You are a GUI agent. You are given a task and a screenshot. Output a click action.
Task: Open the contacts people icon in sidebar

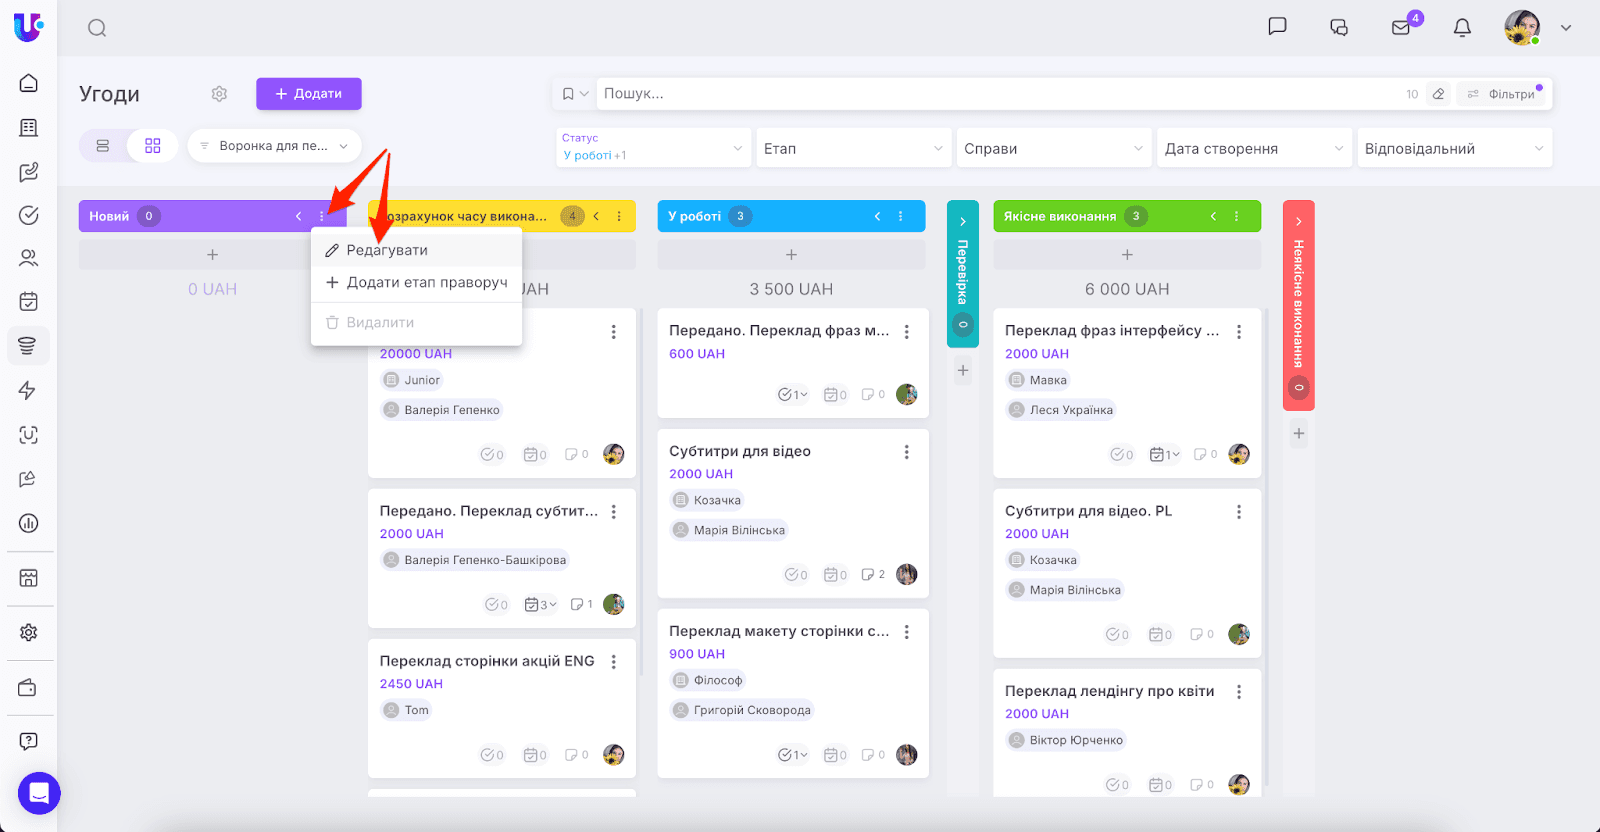pos(29,258)
